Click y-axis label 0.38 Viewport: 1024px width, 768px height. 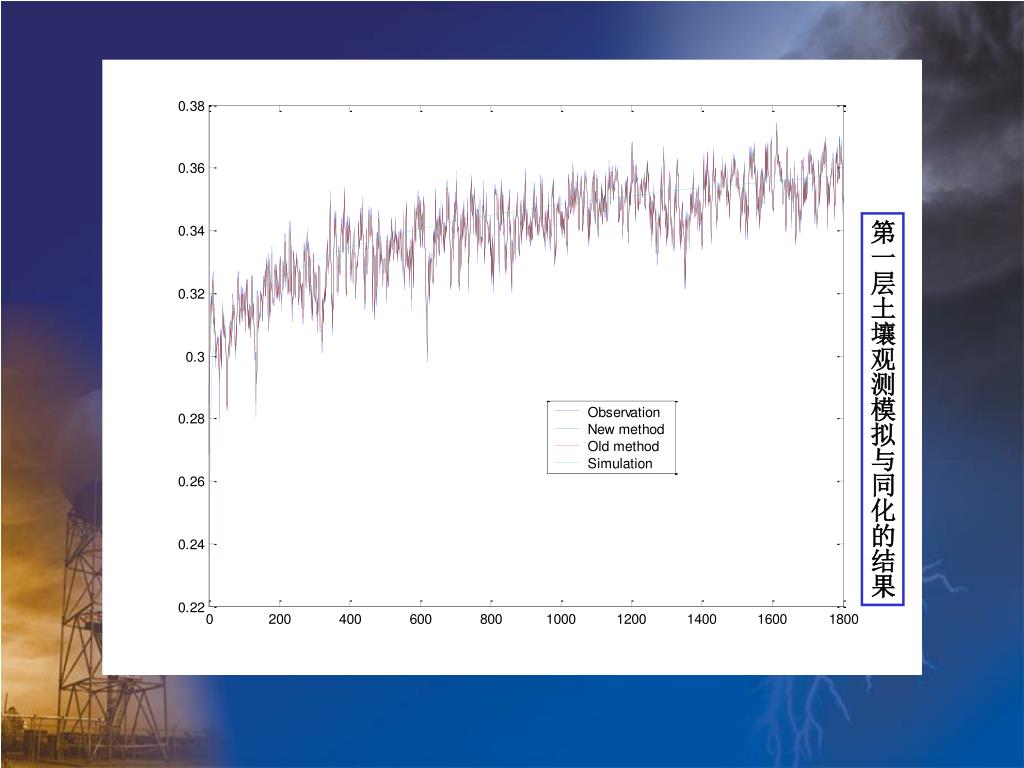pyautogui.click(x=191, y=106)
